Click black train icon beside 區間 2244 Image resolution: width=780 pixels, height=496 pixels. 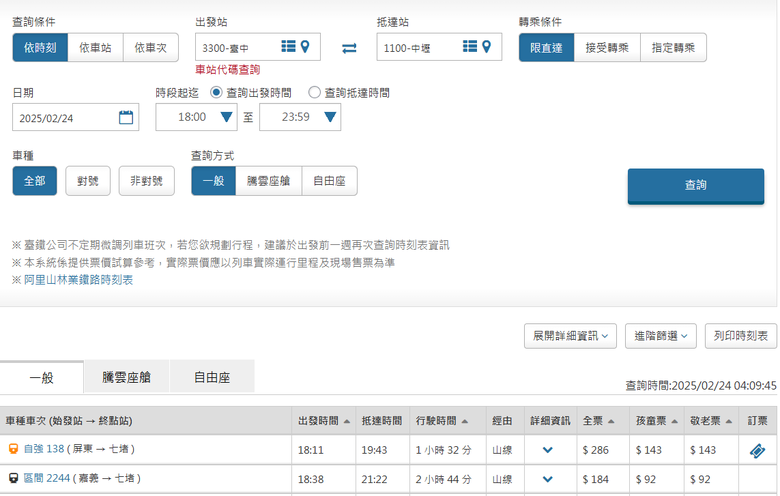coord(13,478)
